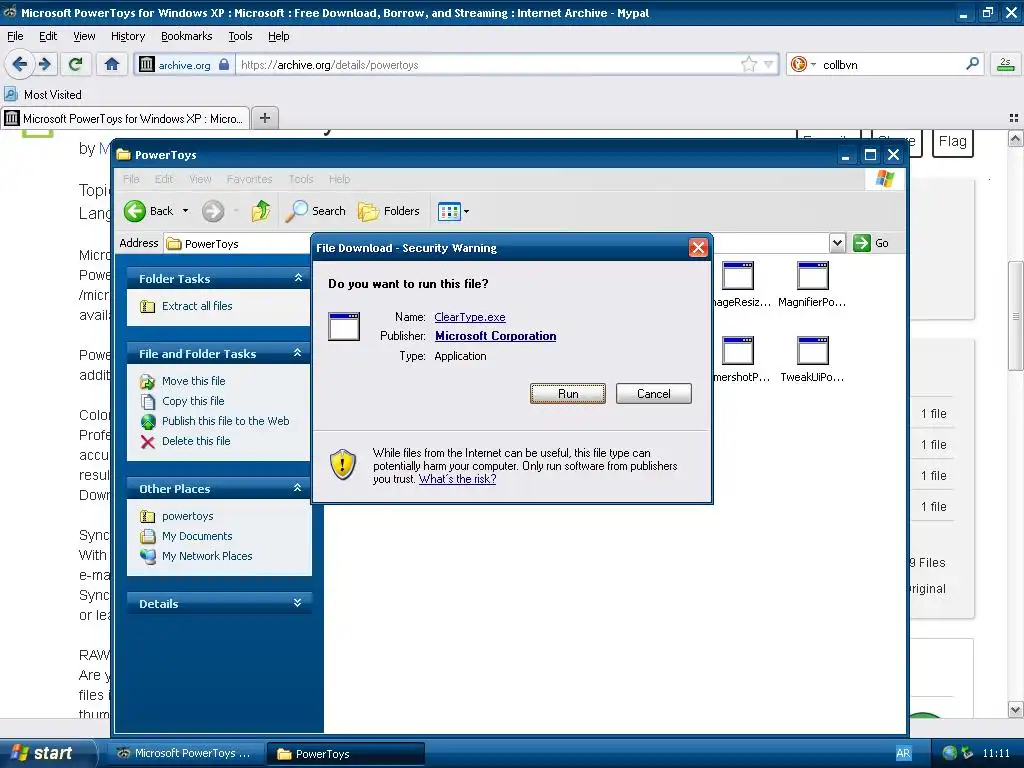Open the URL history dropdown arrow
Image resolution: width=1024 pixels, height=768 pixels.
pos(769,64)
